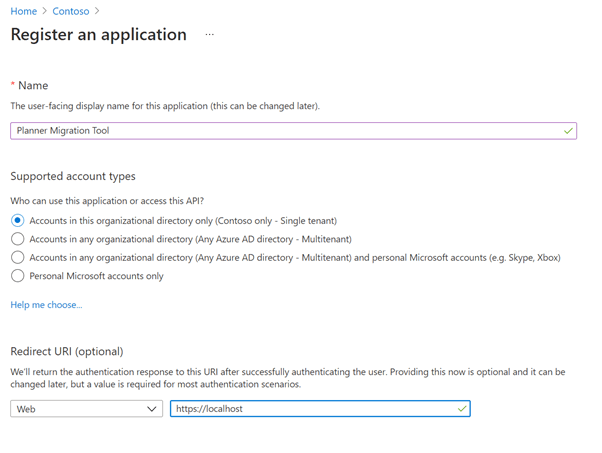Select Multitenant and personal Microsoft accounts option
The image size is (602, 453).
17,257
